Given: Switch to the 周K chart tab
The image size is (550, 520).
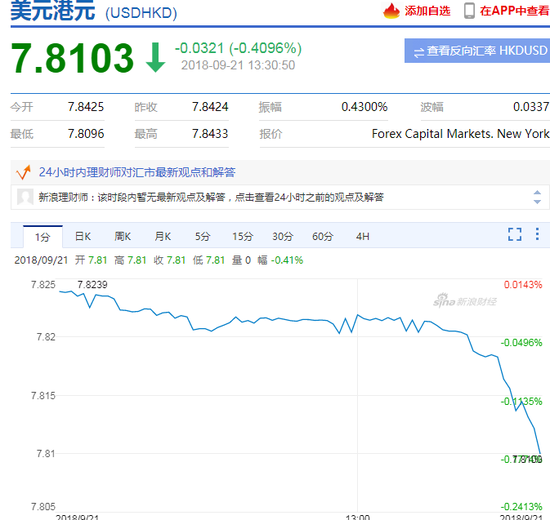Looking at the screenshot, I should pos(123,236).
